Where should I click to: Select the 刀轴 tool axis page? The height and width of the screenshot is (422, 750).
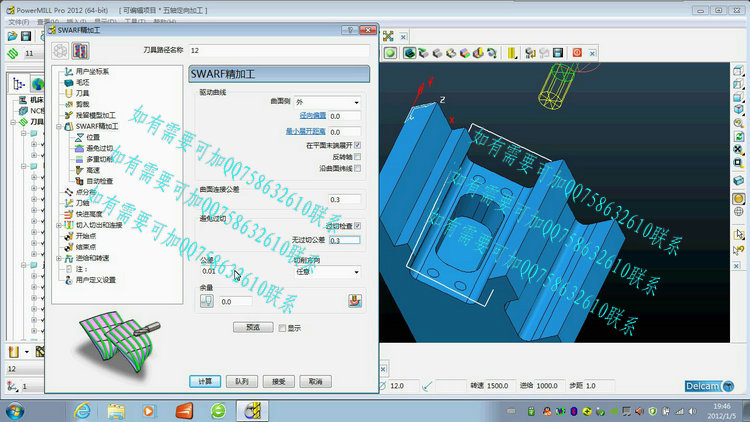click(82, 203)
